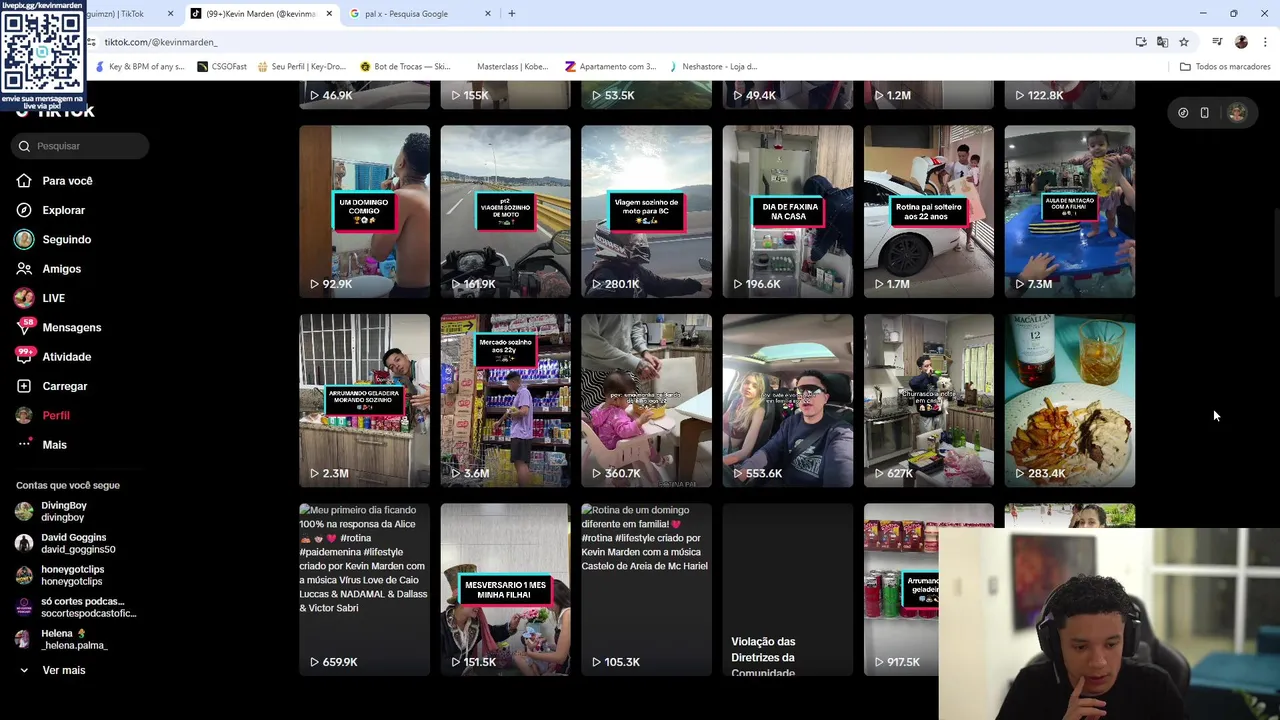Open the video with 105.3K views

646,589
